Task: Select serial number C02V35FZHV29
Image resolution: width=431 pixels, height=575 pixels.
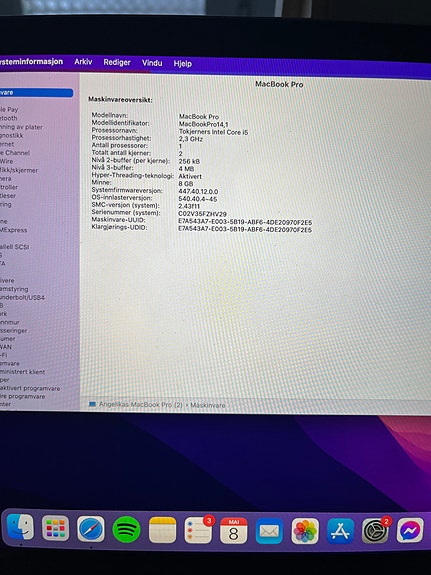Action: pos(202,214)
